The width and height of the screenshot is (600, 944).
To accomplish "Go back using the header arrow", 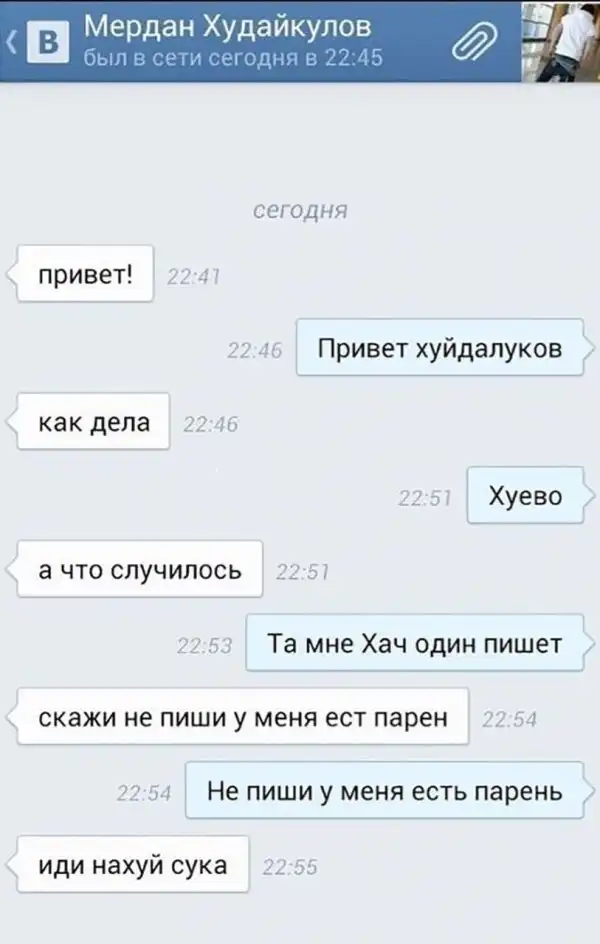I will [x=11, y=42].
